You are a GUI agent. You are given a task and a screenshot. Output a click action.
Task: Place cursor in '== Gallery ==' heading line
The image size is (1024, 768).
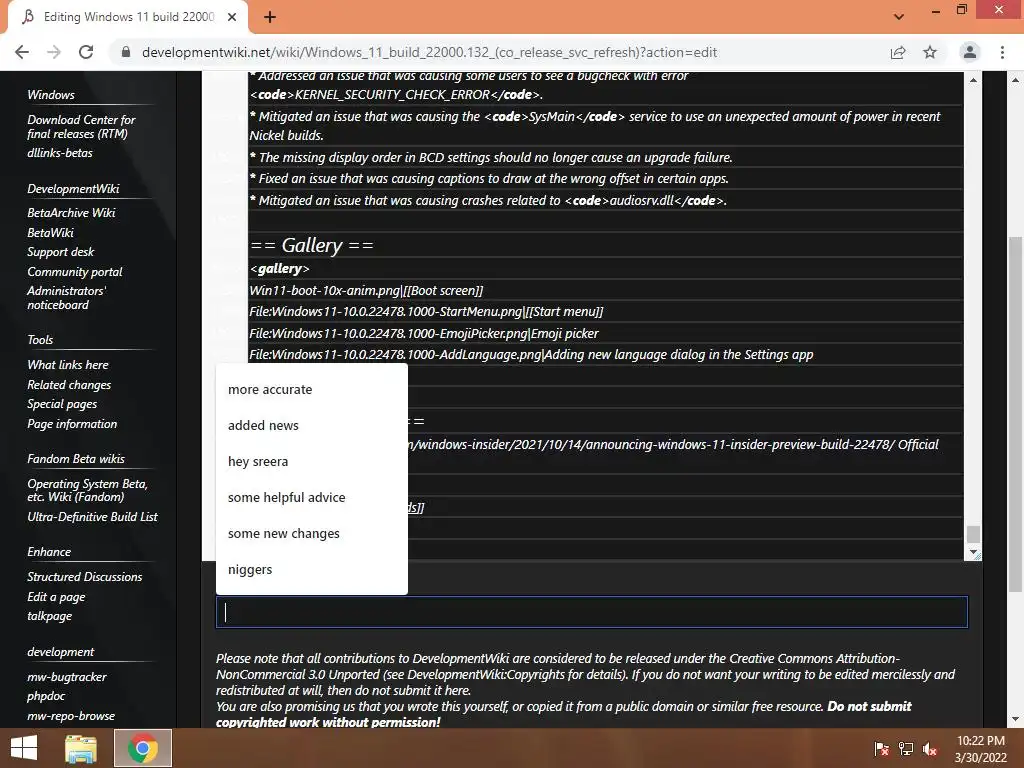click(312, 245)
